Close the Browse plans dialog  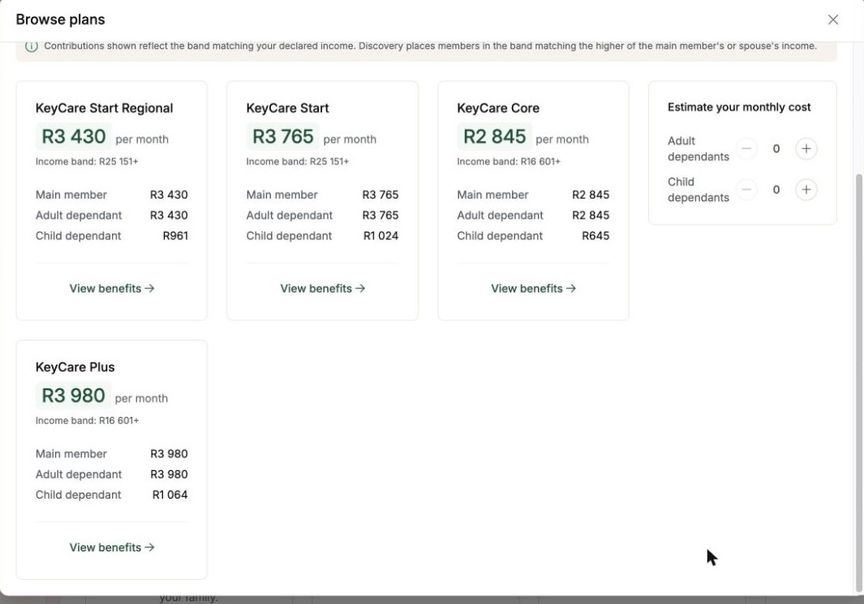coord(833,20)
